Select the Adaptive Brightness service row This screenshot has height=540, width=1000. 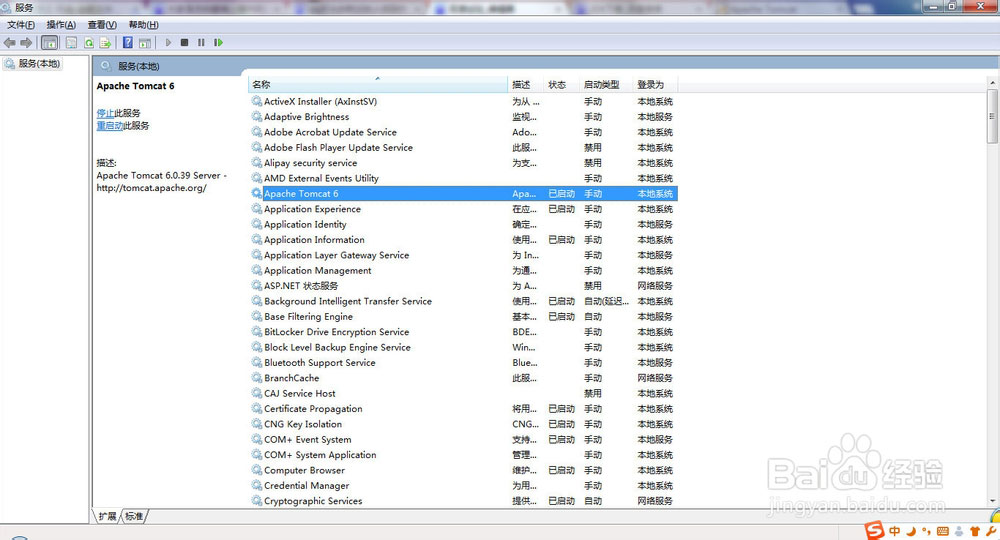point(463,117)
